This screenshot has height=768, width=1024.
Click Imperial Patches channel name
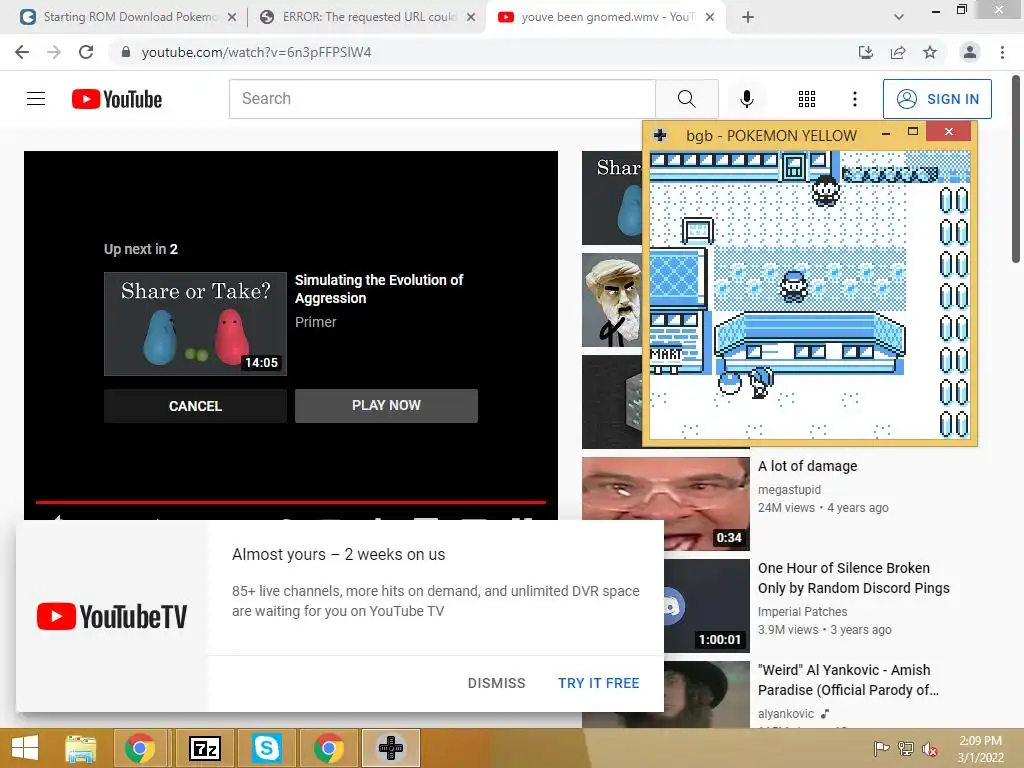(802, 611)
